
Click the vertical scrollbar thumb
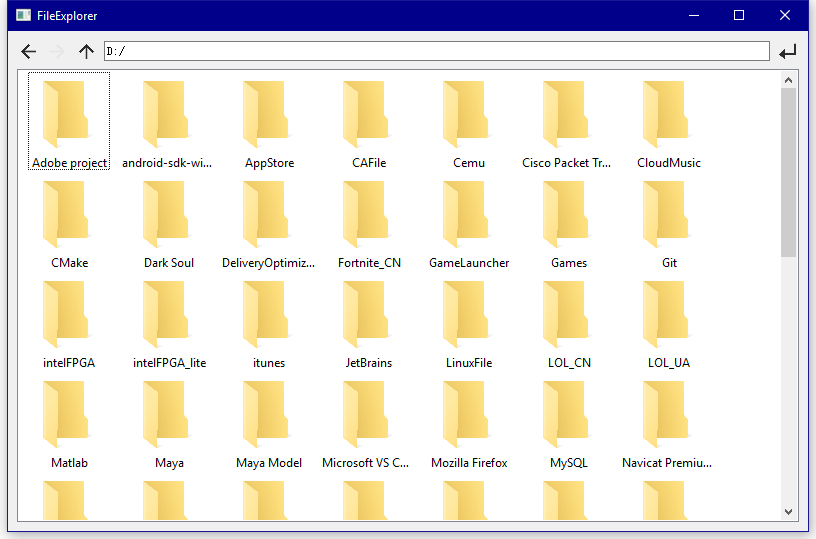[788, 172]
